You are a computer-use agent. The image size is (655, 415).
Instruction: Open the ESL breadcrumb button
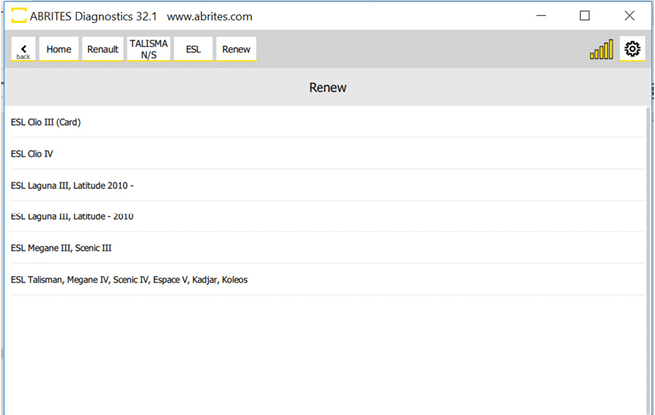coord(193,49)
